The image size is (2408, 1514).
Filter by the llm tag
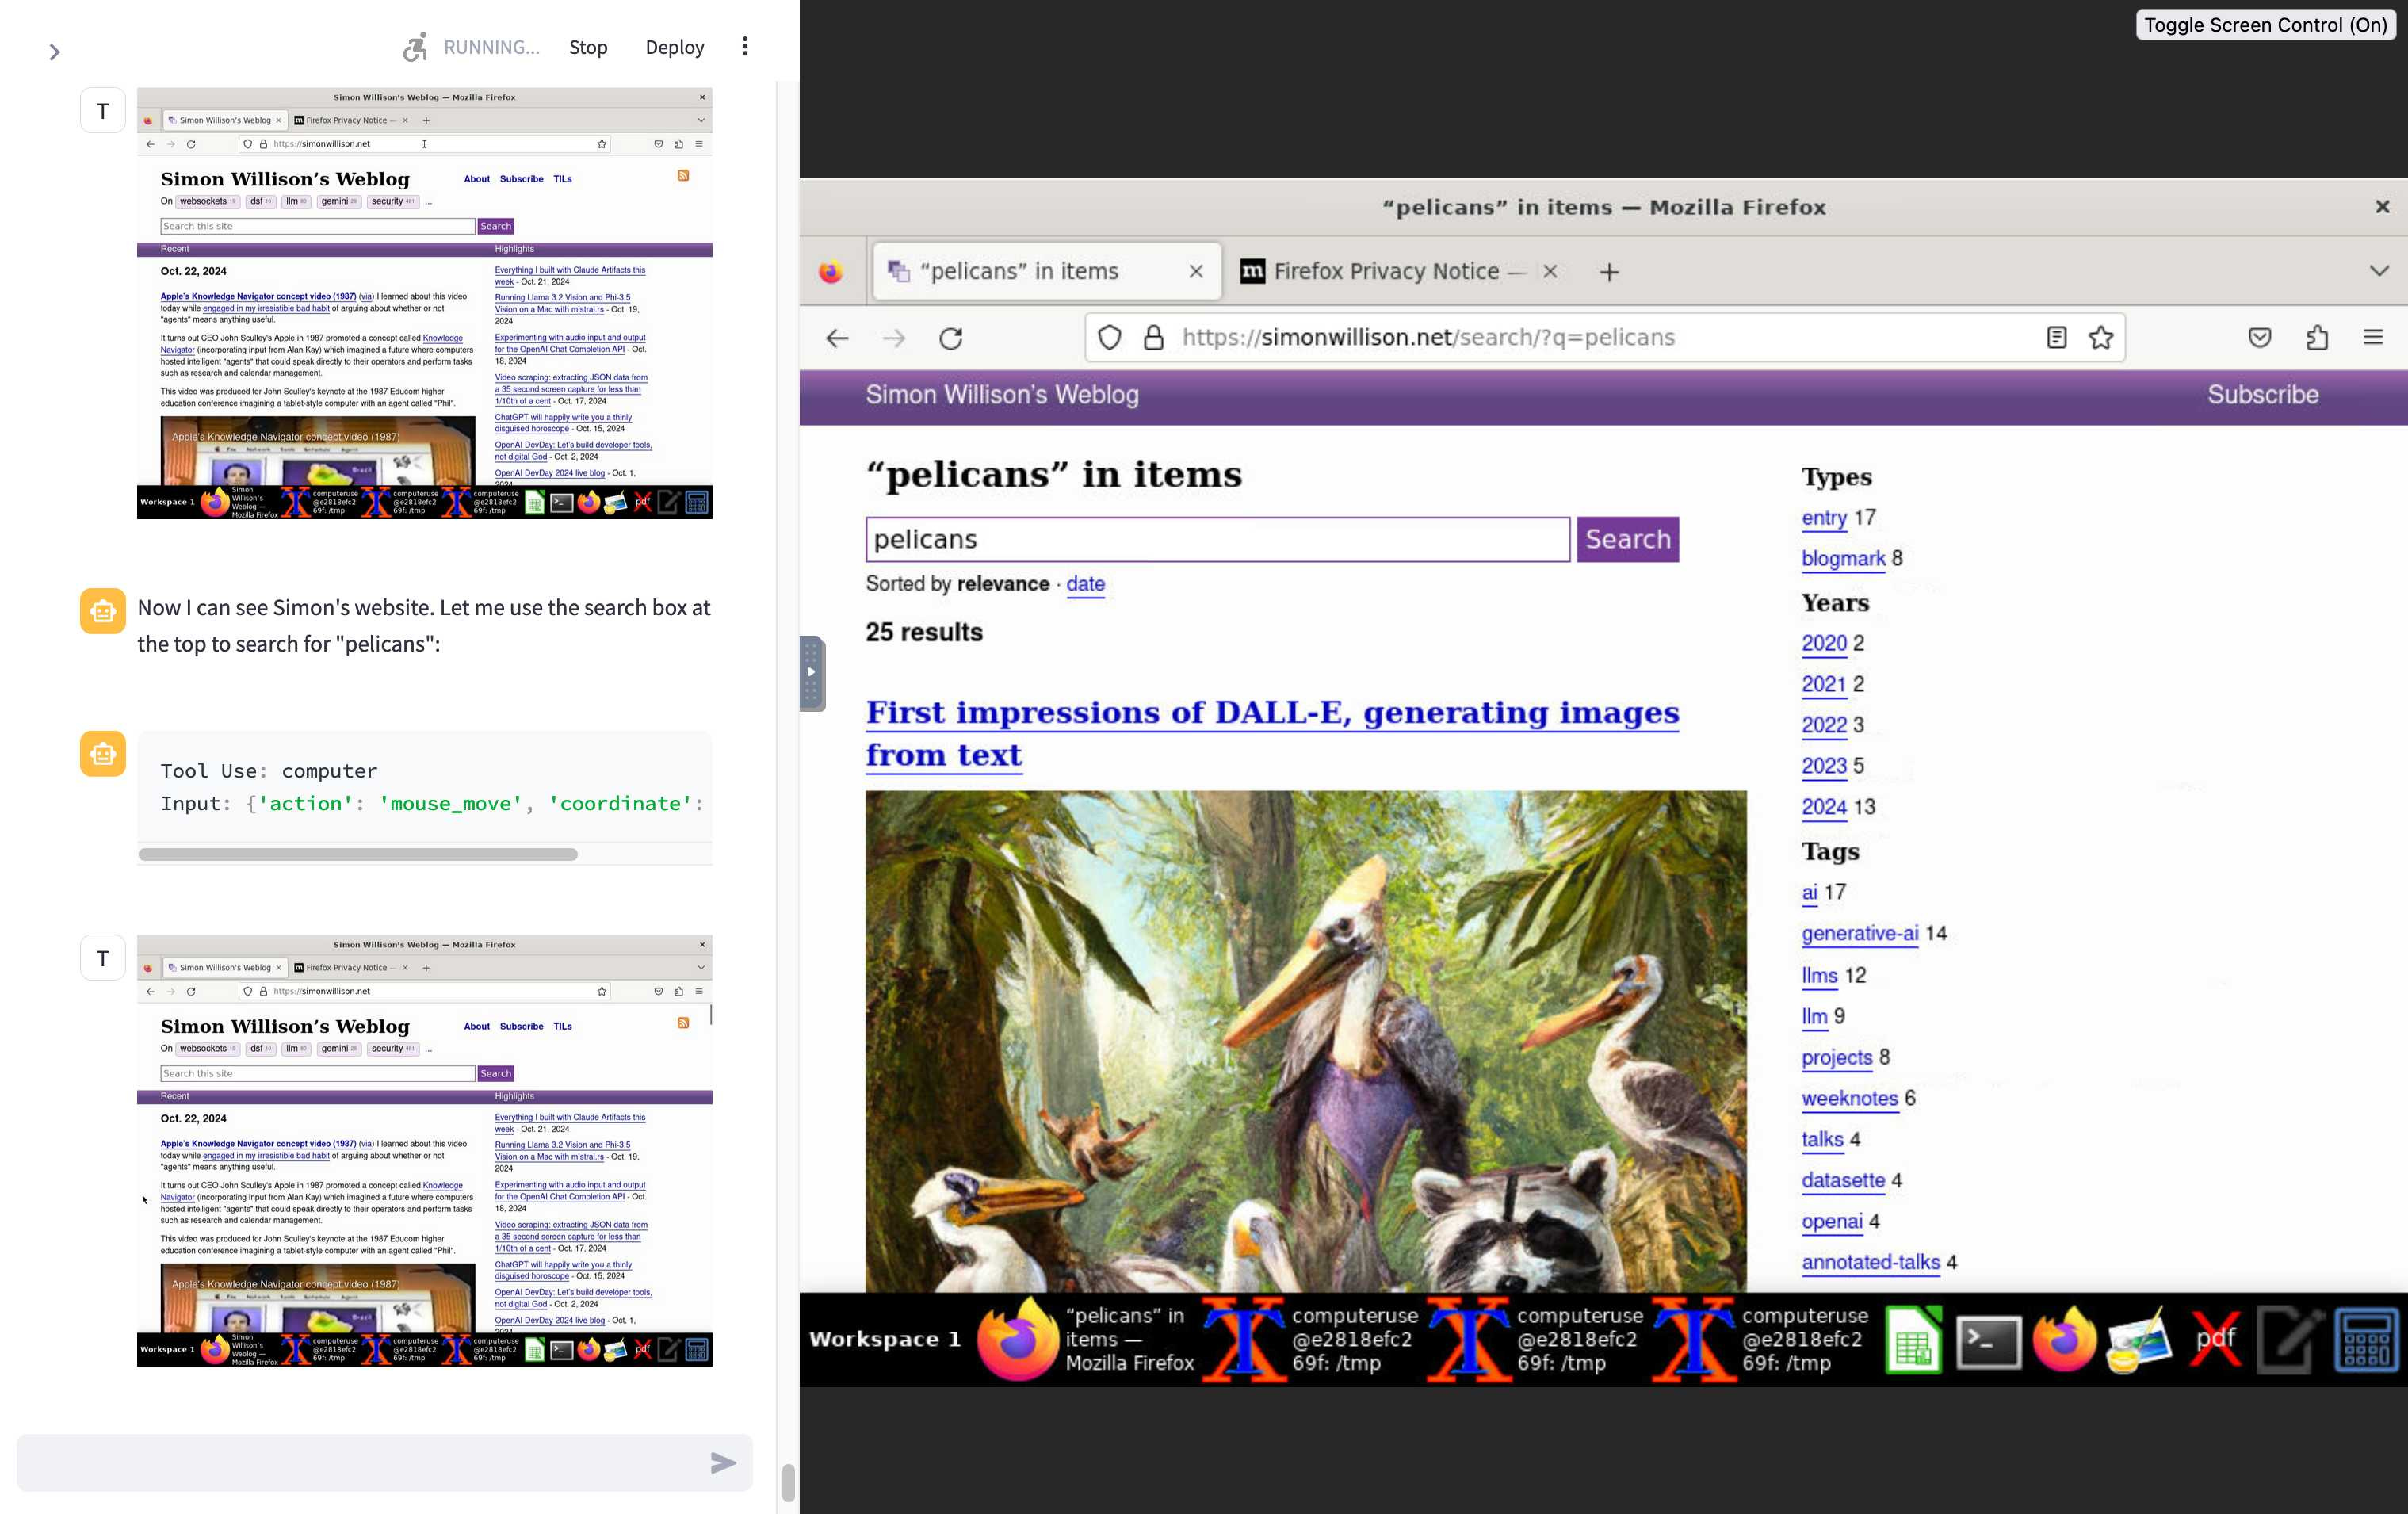[x=1814, y=1016]
